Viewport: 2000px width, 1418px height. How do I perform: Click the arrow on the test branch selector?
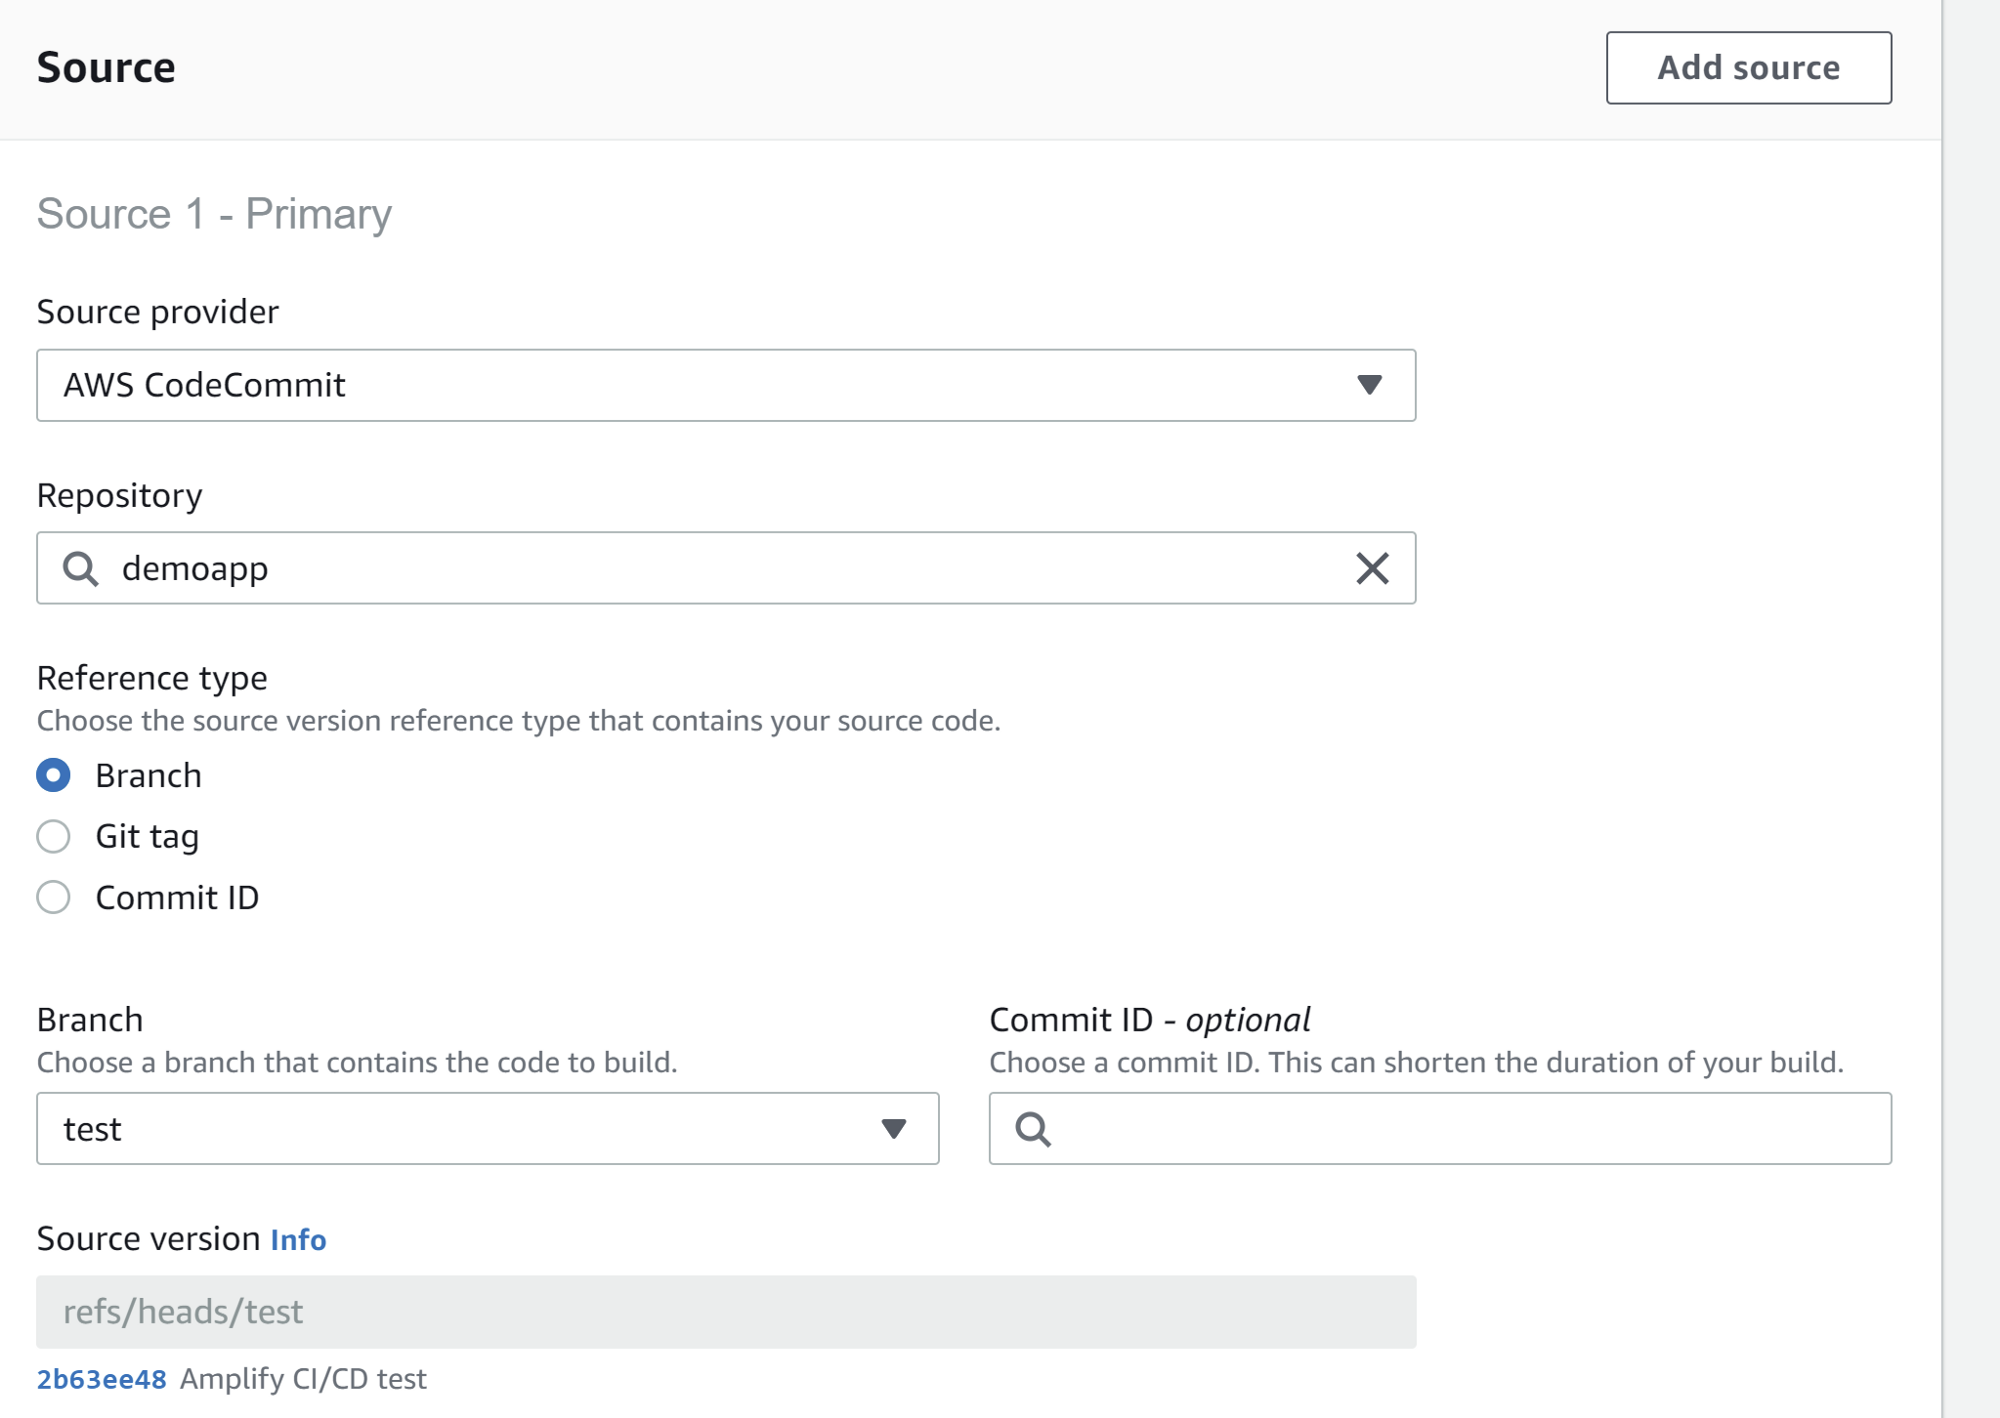click(893, 1128)
